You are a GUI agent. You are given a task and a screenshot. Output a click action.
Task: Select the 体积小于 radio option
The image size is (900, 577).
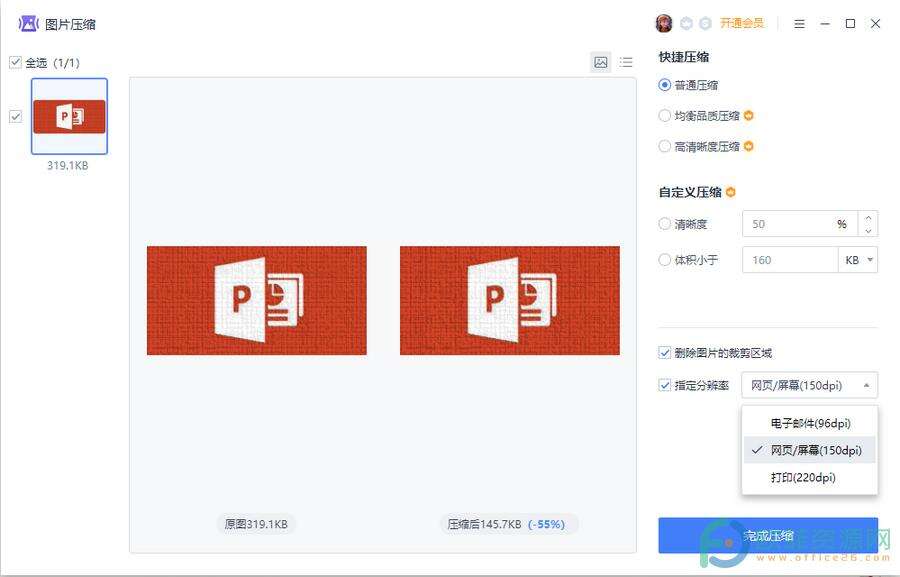click(x=665, y=260)
